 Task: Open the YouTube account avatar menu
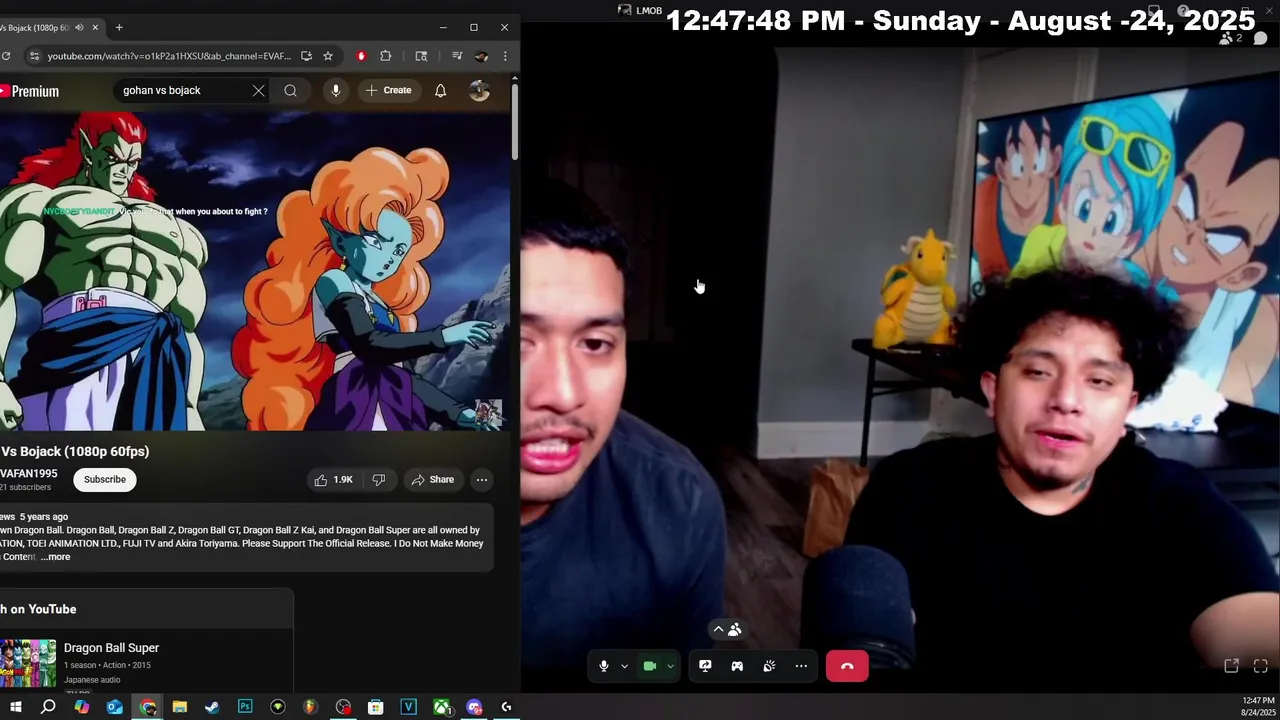(479, 90)
